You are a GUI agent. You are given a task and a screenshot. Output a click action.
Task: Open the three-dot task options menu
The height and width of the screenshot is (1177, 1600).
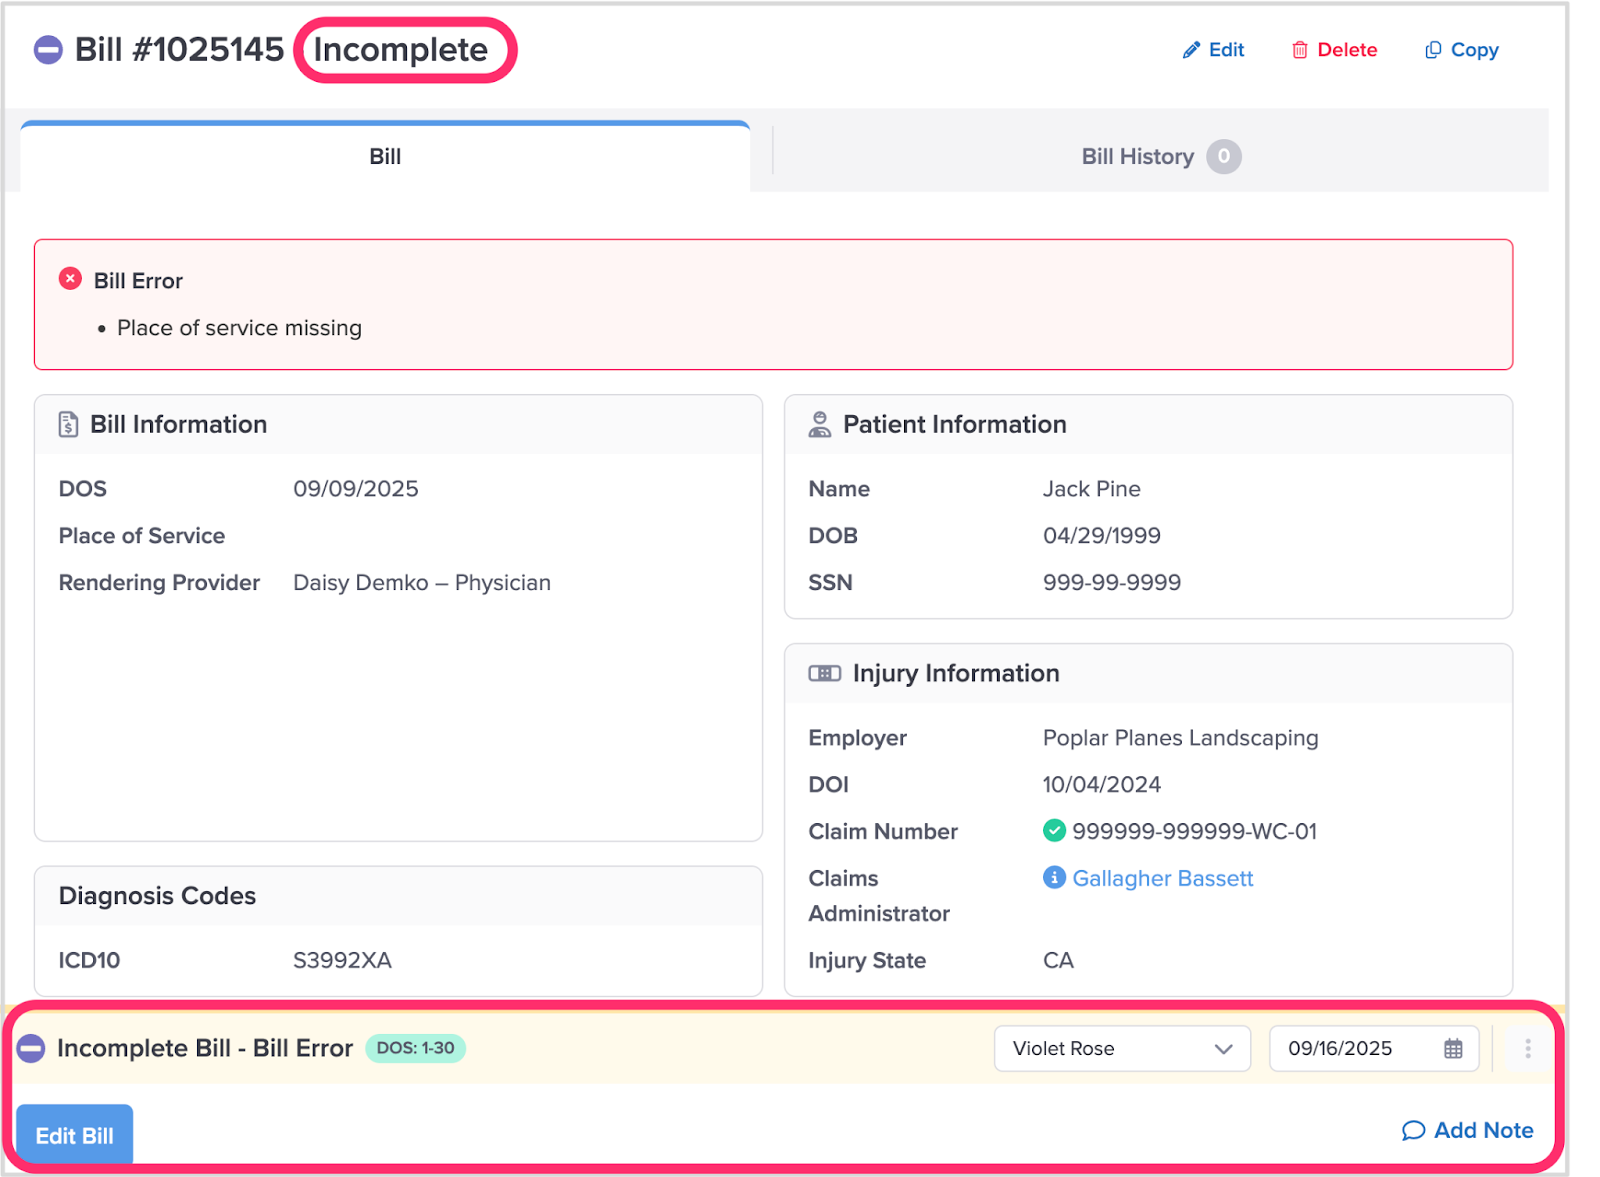click(1527, 1048)
